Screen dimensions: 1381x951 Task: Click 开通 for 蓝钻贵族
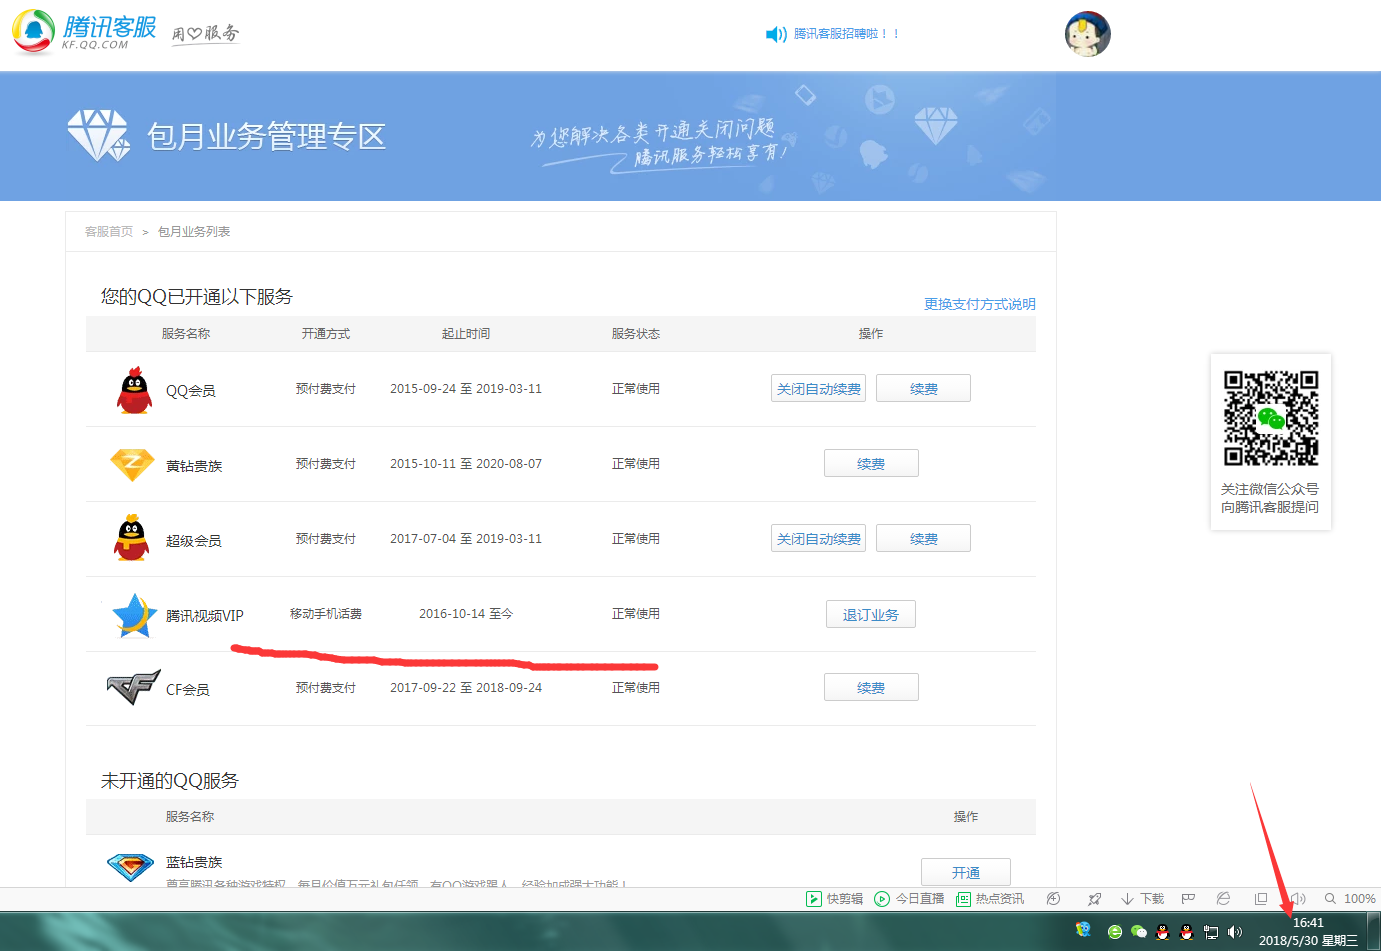click(x=966, y=872)
